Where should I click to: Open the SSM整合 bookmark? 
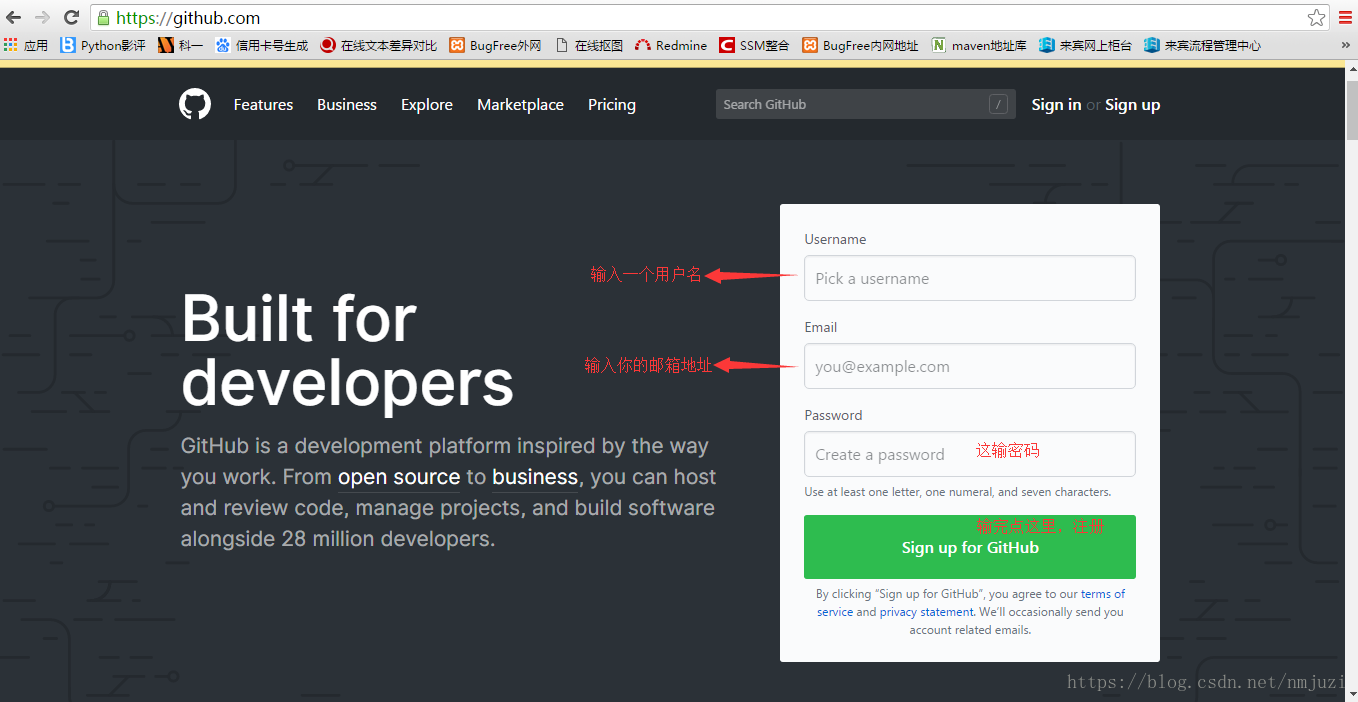tap(754, 45)
